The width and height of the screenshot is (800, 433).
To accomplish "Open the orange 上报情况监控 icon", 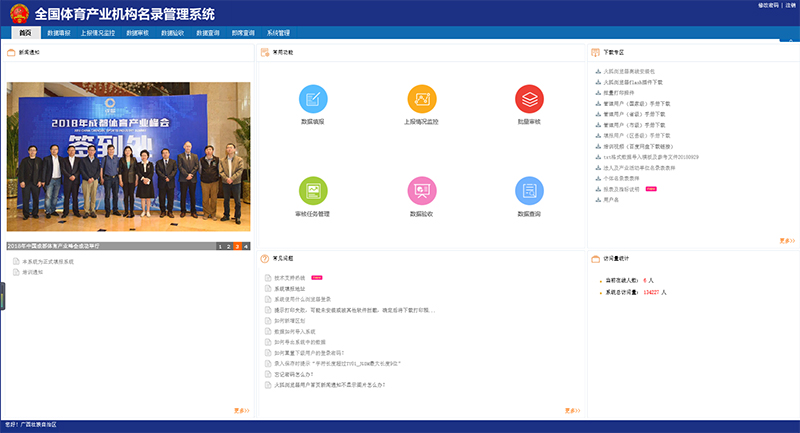I will [421, 99].
